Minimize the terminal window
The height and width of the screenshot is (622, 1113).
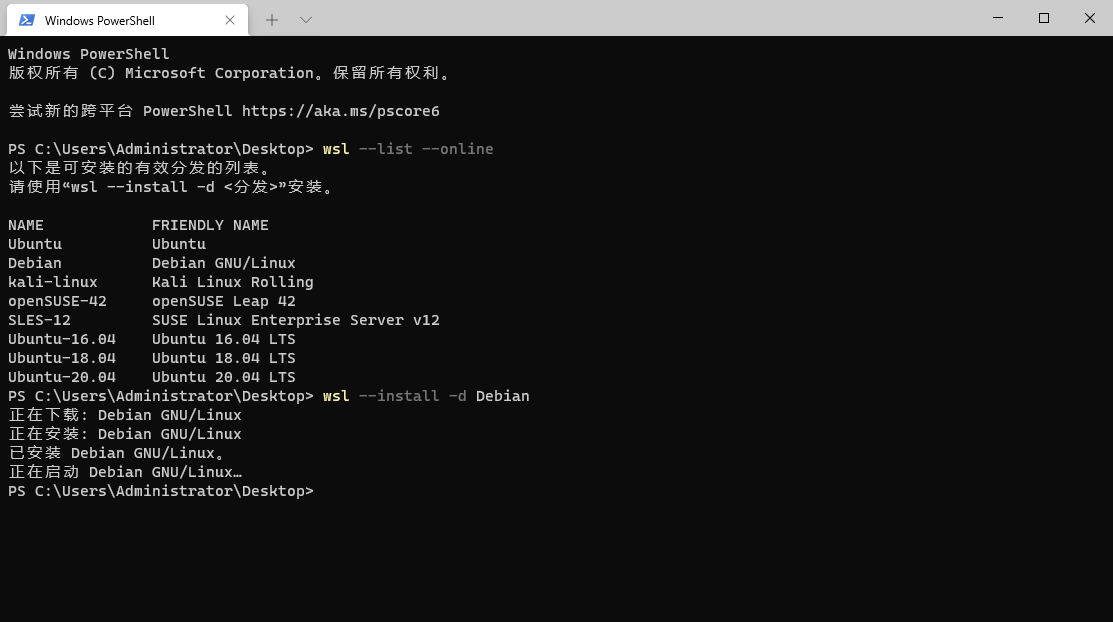point(998,18)
